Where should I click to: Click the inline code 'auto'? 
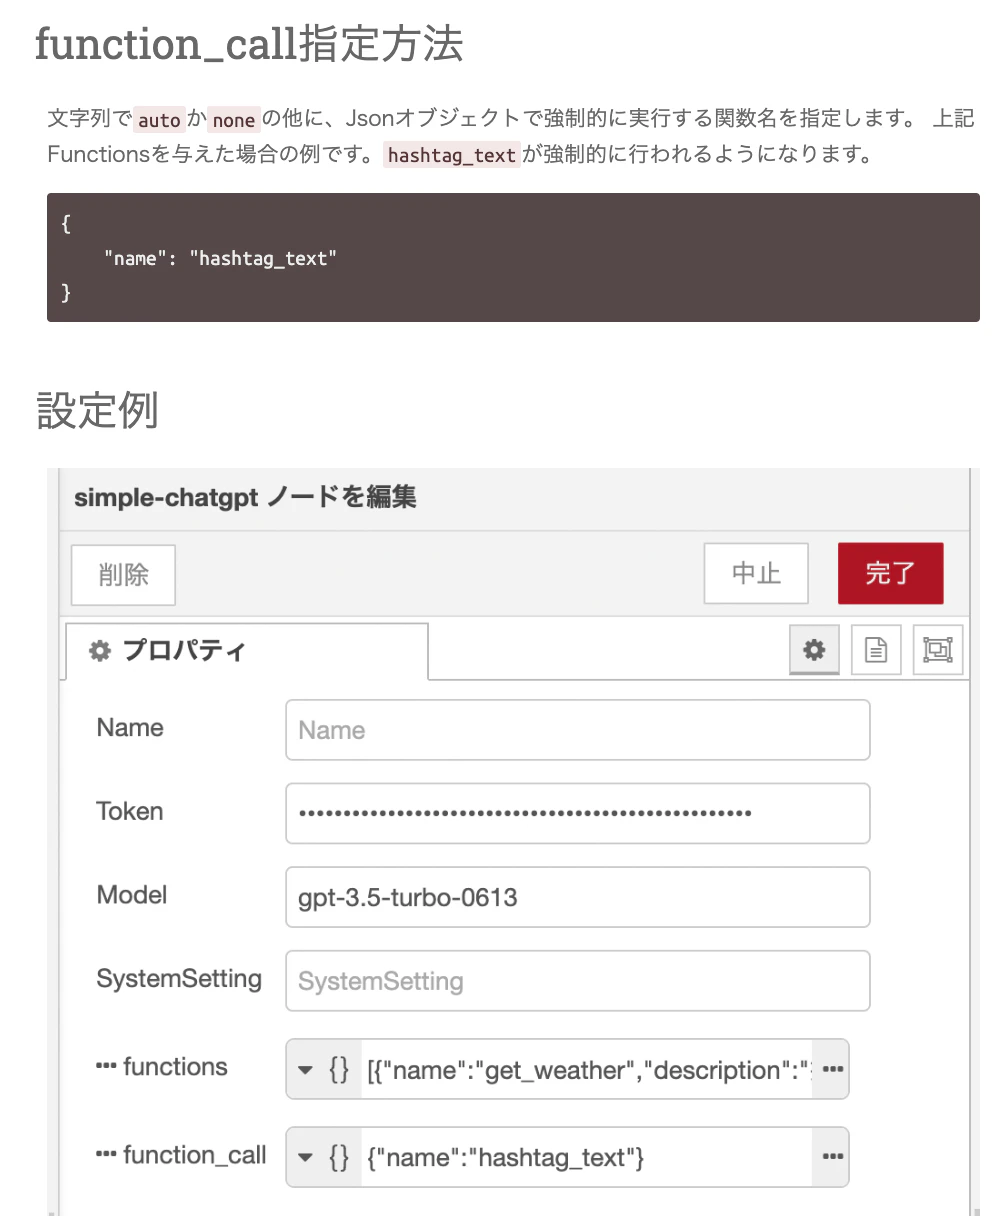coord(159,120)
